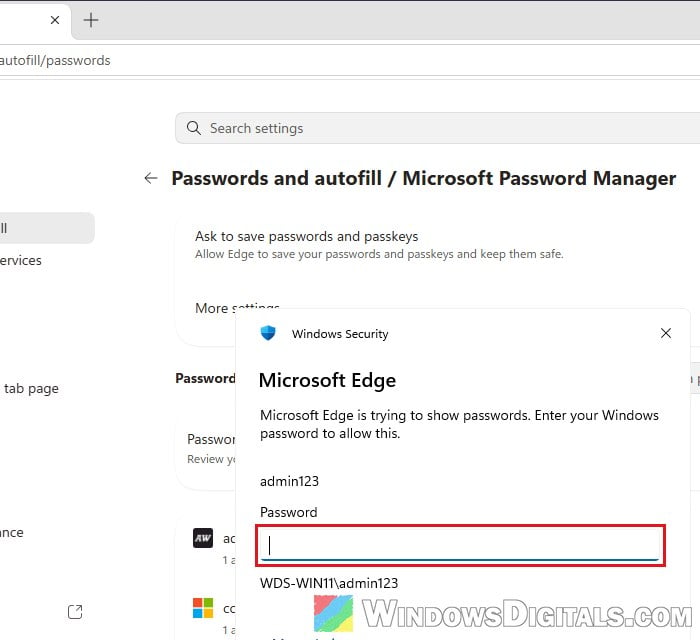Click the address bar showing autofill/passwords
Image resolution: width=700 pixels, height=640 pixels.
pos(350,60)
